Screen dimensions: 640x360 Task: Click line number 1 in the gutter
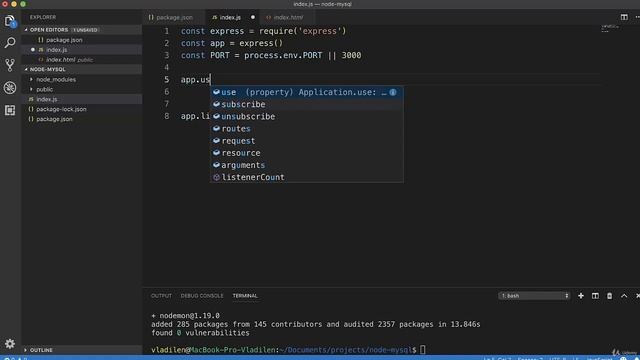167,31
